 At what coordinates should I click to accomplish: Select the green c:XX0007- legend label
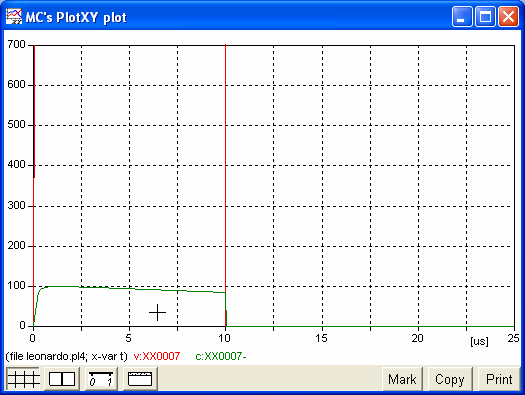tap(221, 356)
